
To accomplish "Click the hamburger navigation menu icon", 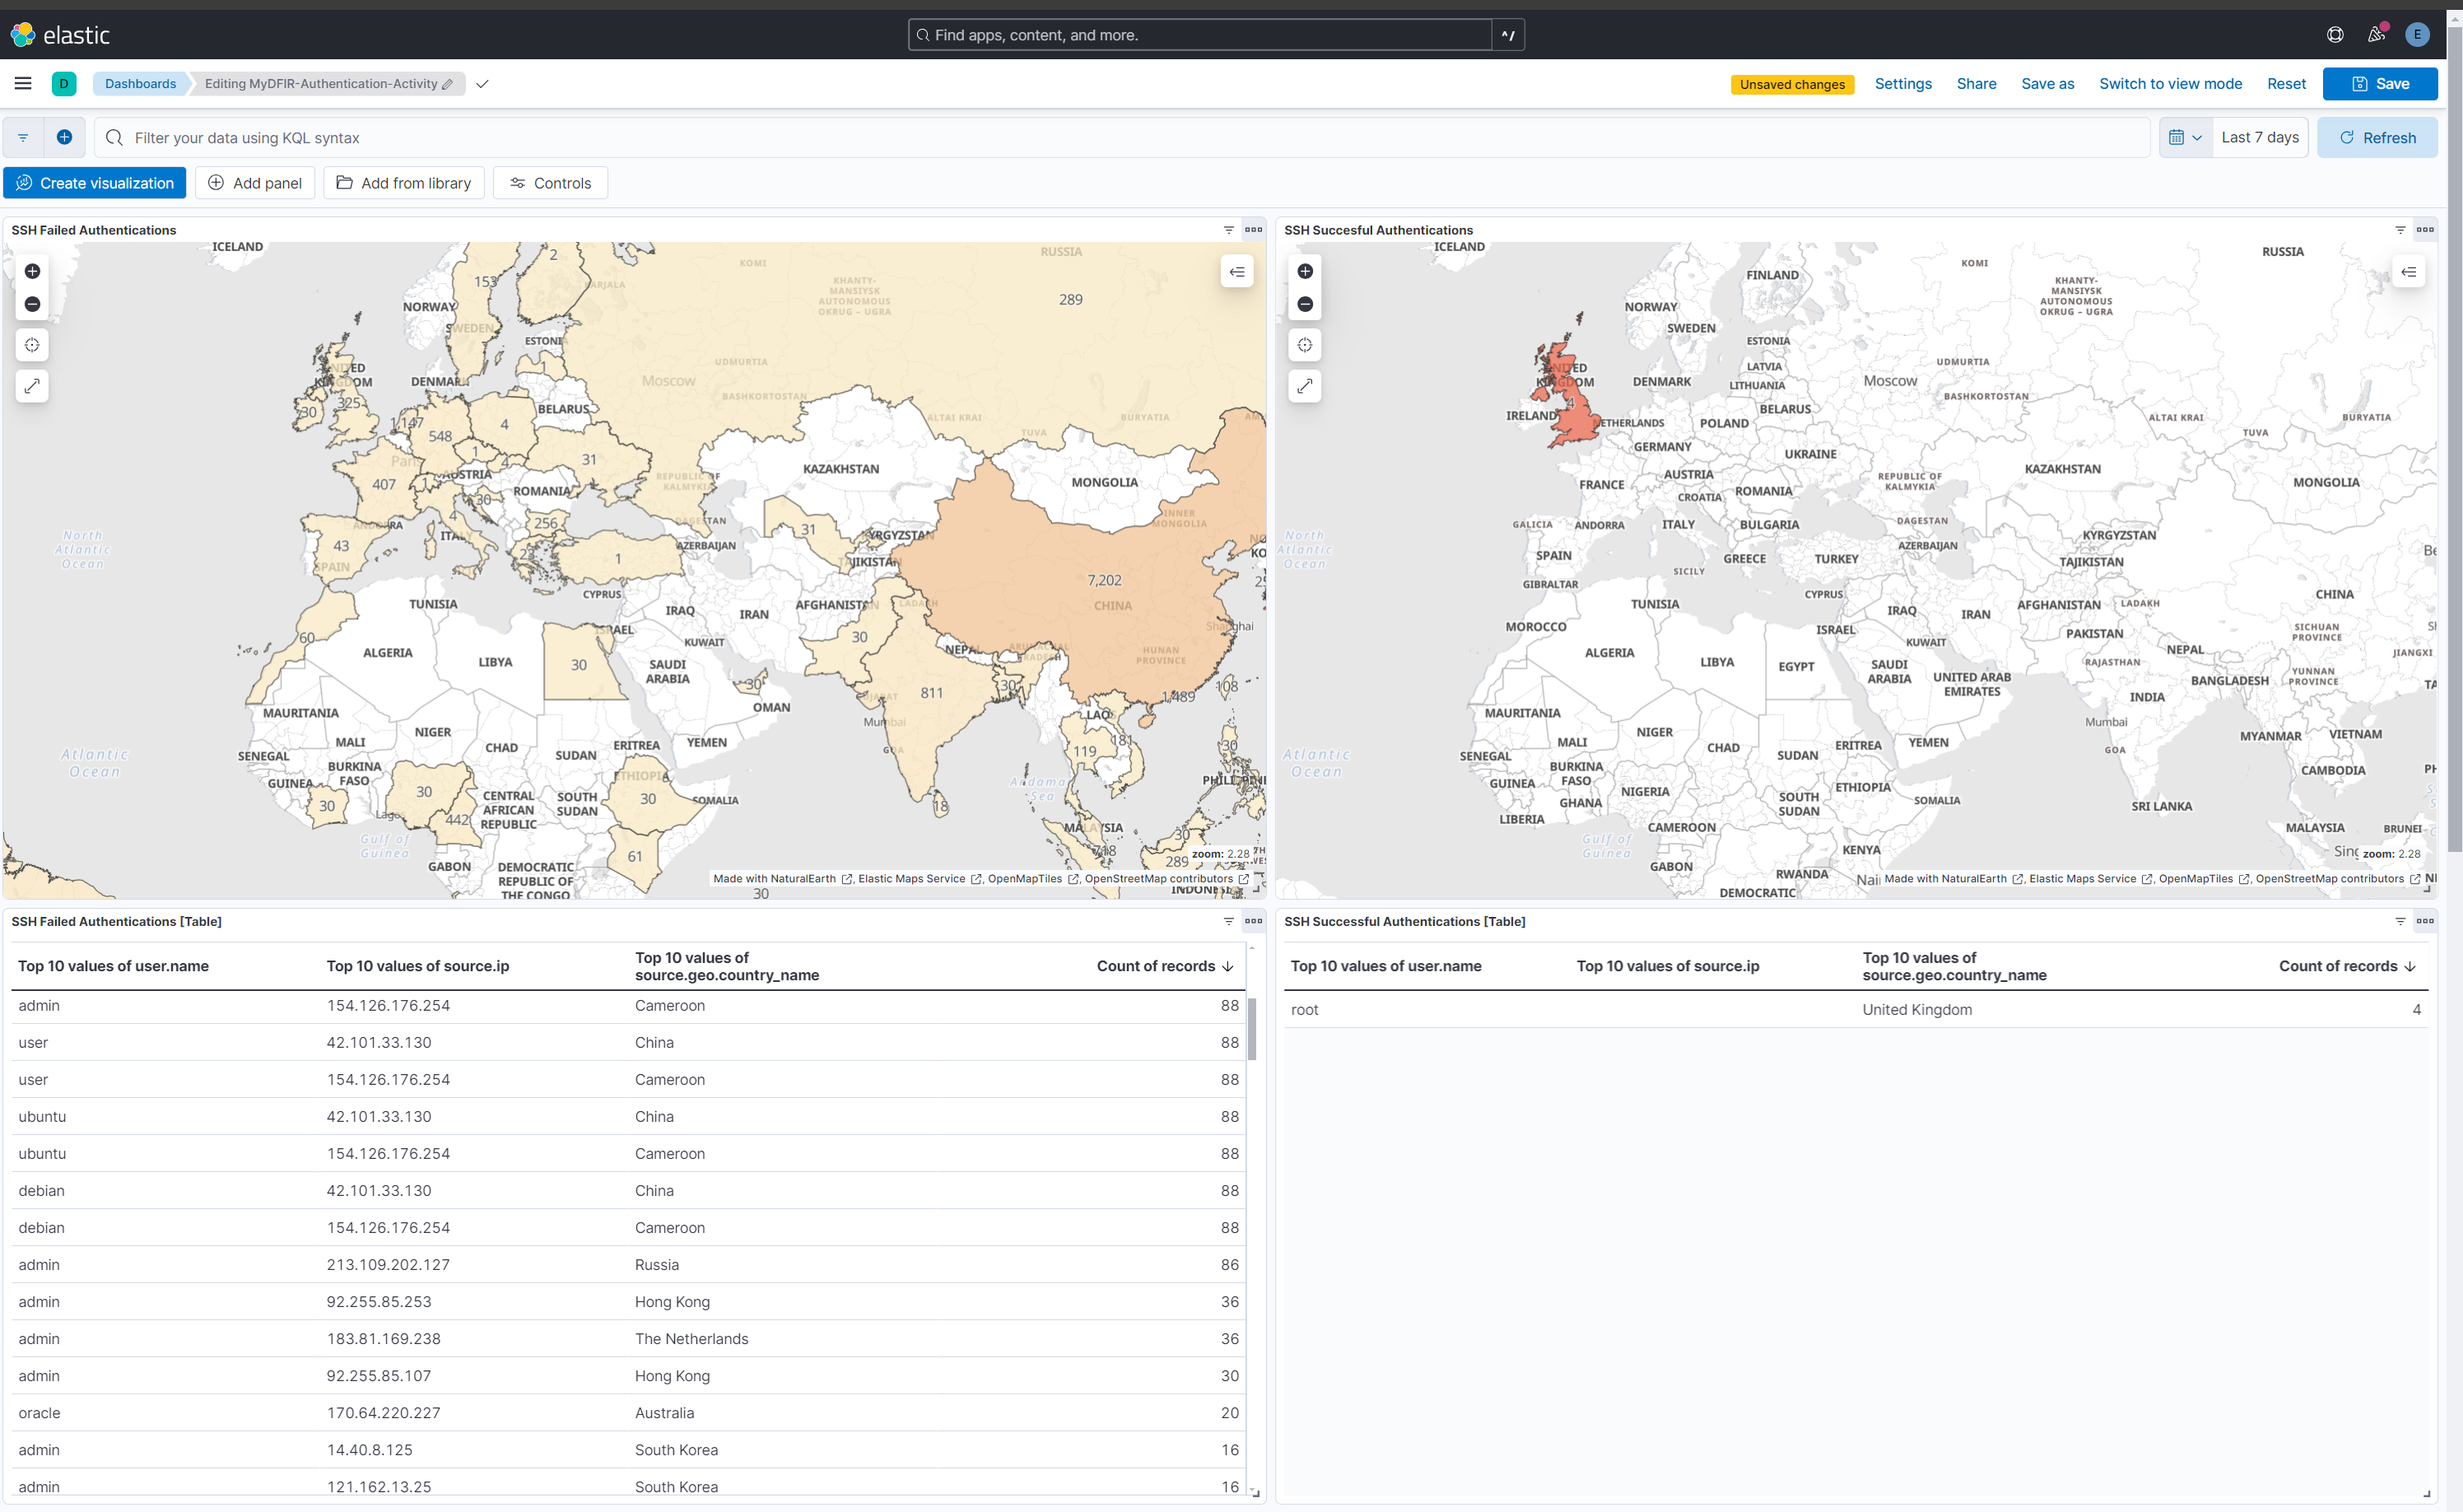I will click(x=23, y=83).
